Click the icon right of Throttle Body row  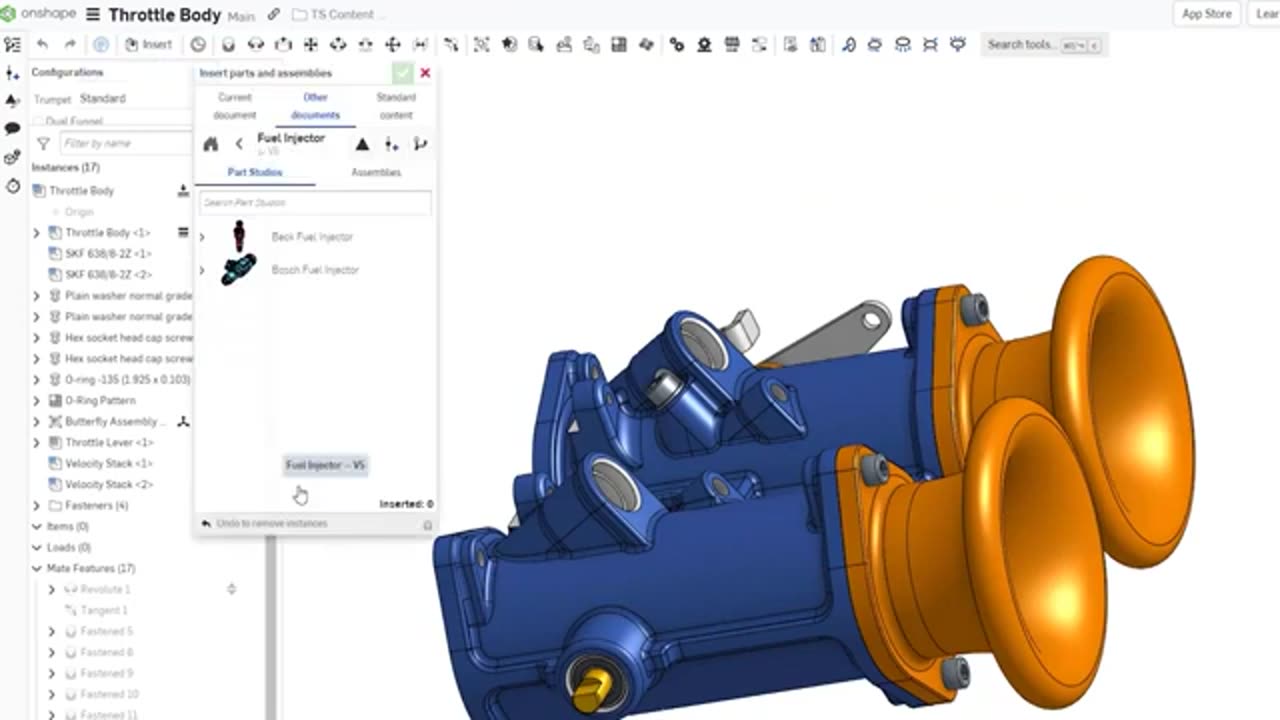tap(183, 191)
